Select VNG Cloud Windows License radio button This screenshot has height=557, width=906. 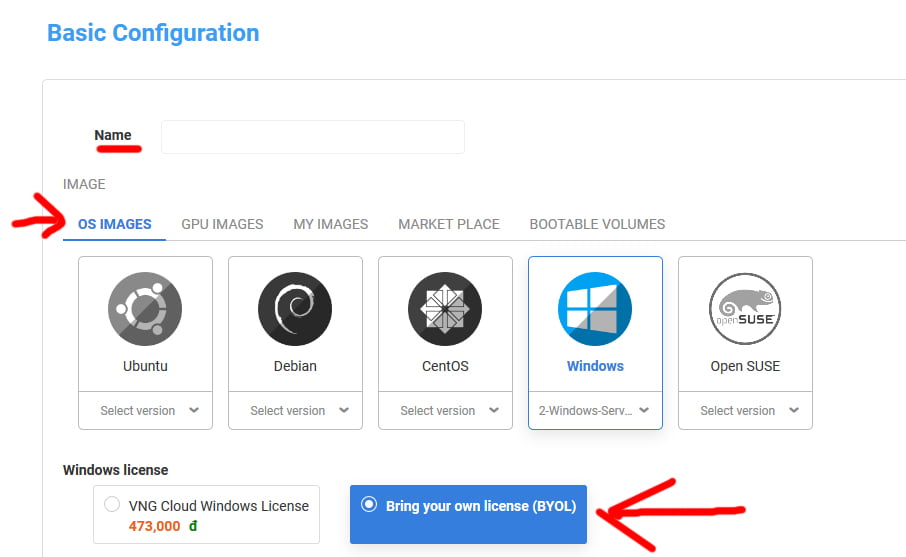tap(112, 505)
